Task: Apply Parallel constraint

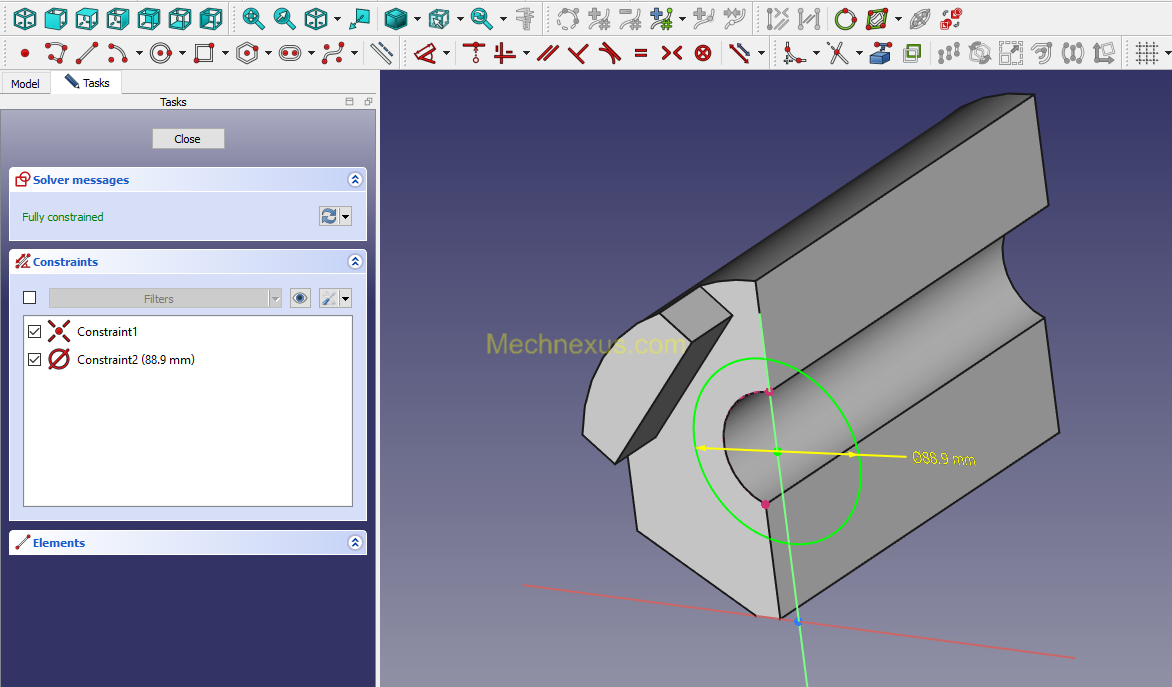Action: [548, 53]
